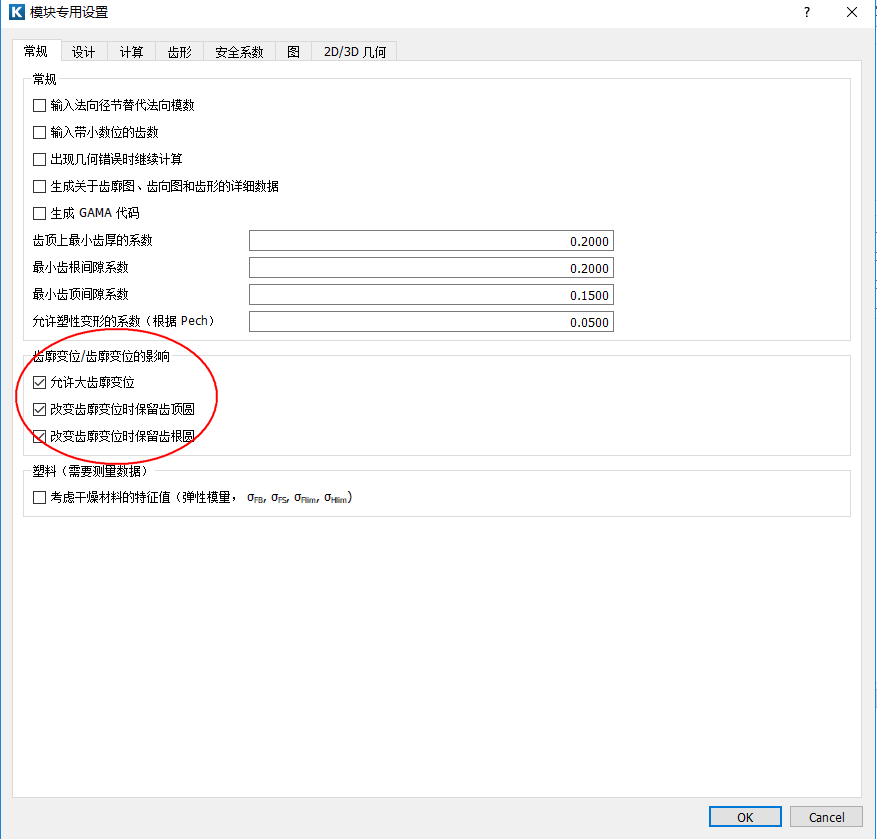Click the Cancel button
877x839 pixels.
pos(826,817)
